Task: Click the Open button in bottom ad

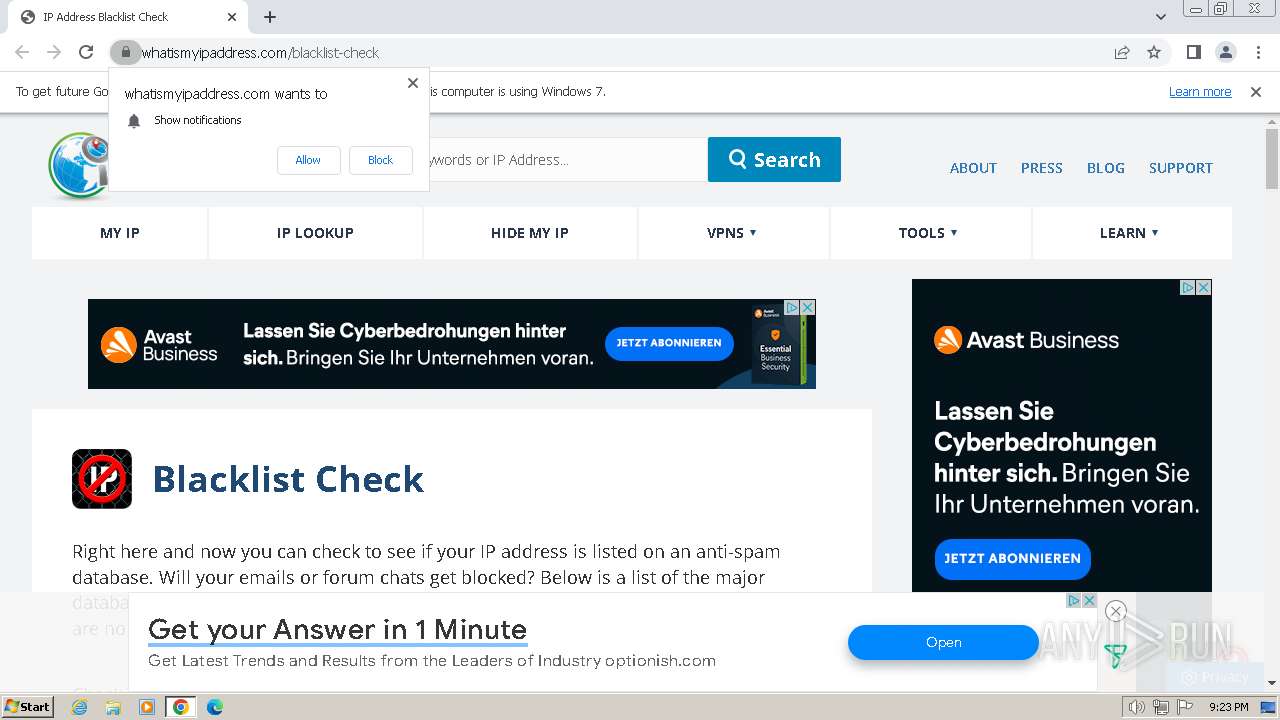Action: [943, 643]
